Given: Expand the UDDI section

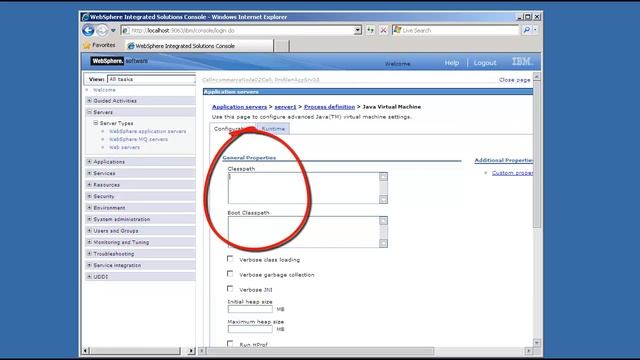Looking at the screenshot, I should (89, 276).
